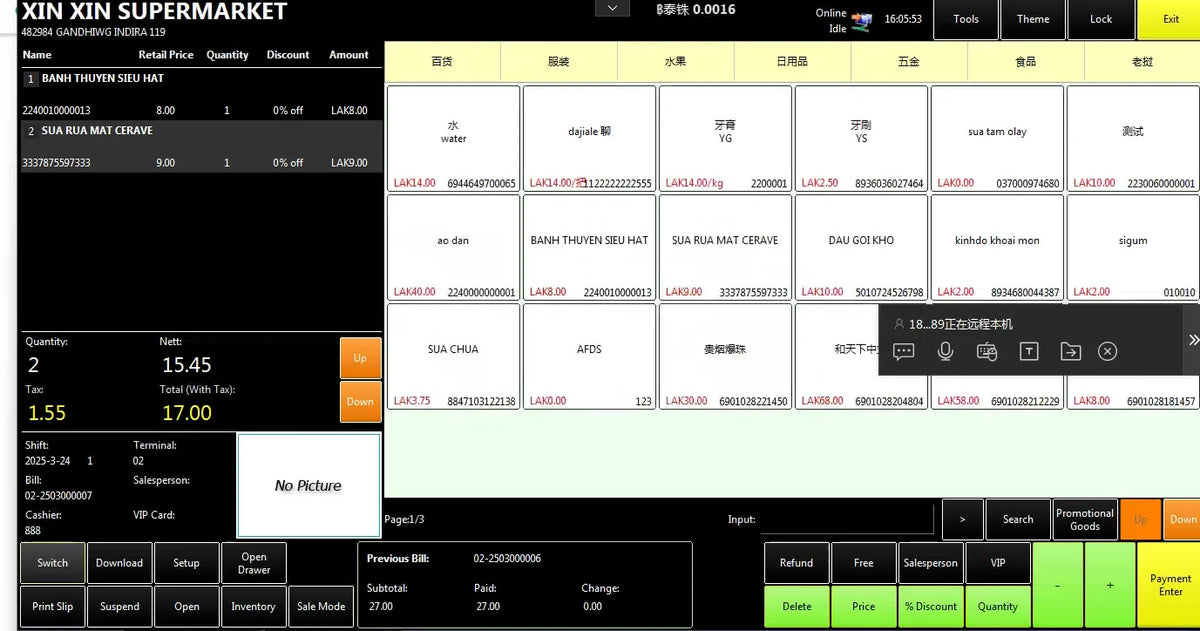Add the 水 water product tile
1200x631 pixels.
(454, 138)
